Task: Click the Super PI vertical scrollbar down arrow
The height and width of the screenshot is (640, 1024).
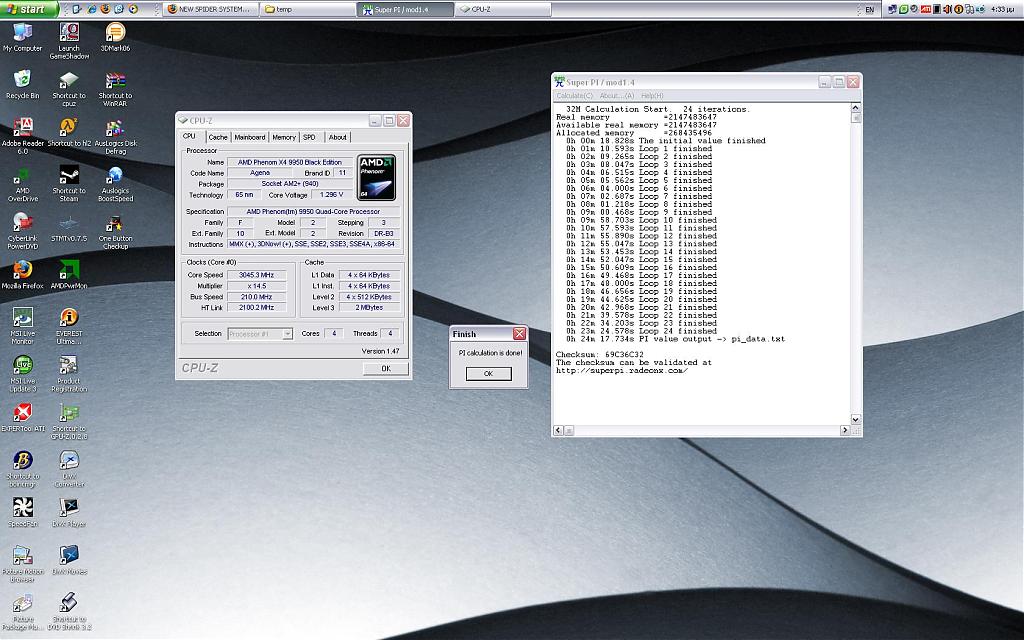Action: (856, 419)
